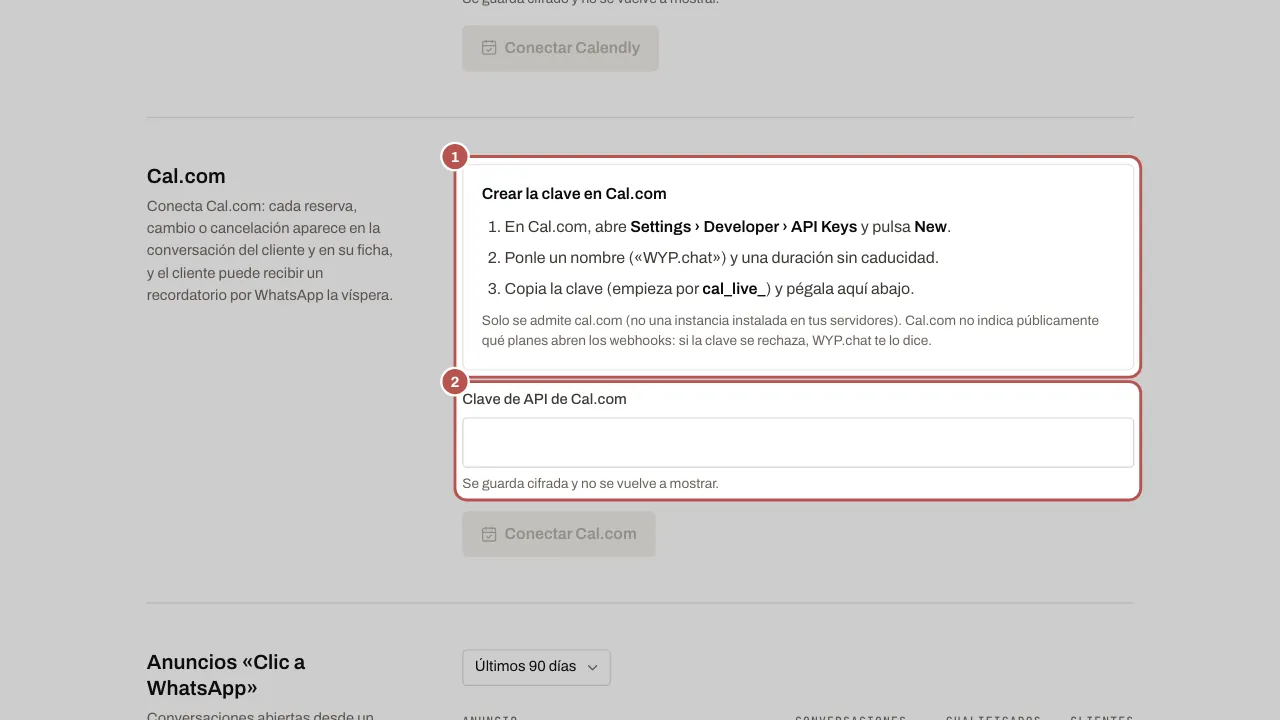Click the Anuncios «Clic a WhatsApp» heading
Image resolution: width=1280 pixels, height=720 pixels.
(226, 675)
